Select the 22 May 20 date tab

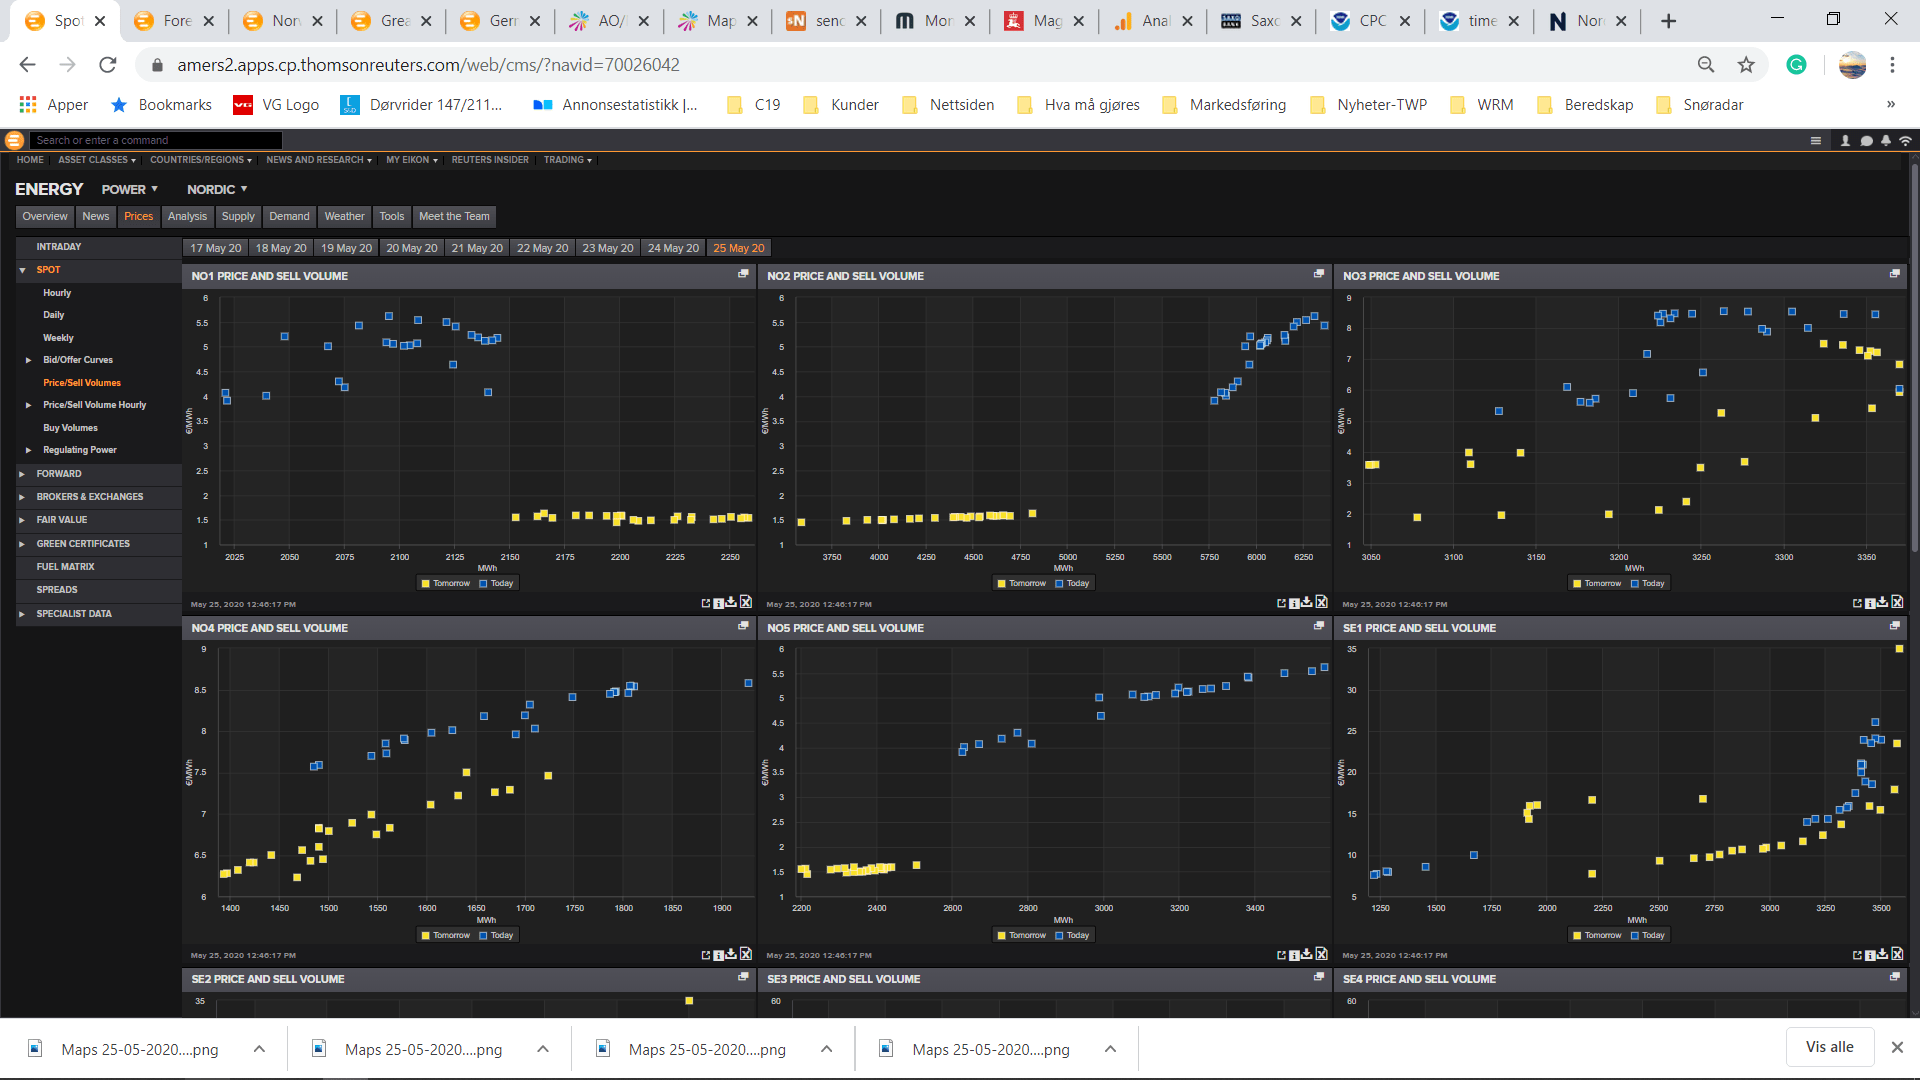[542, 248]
